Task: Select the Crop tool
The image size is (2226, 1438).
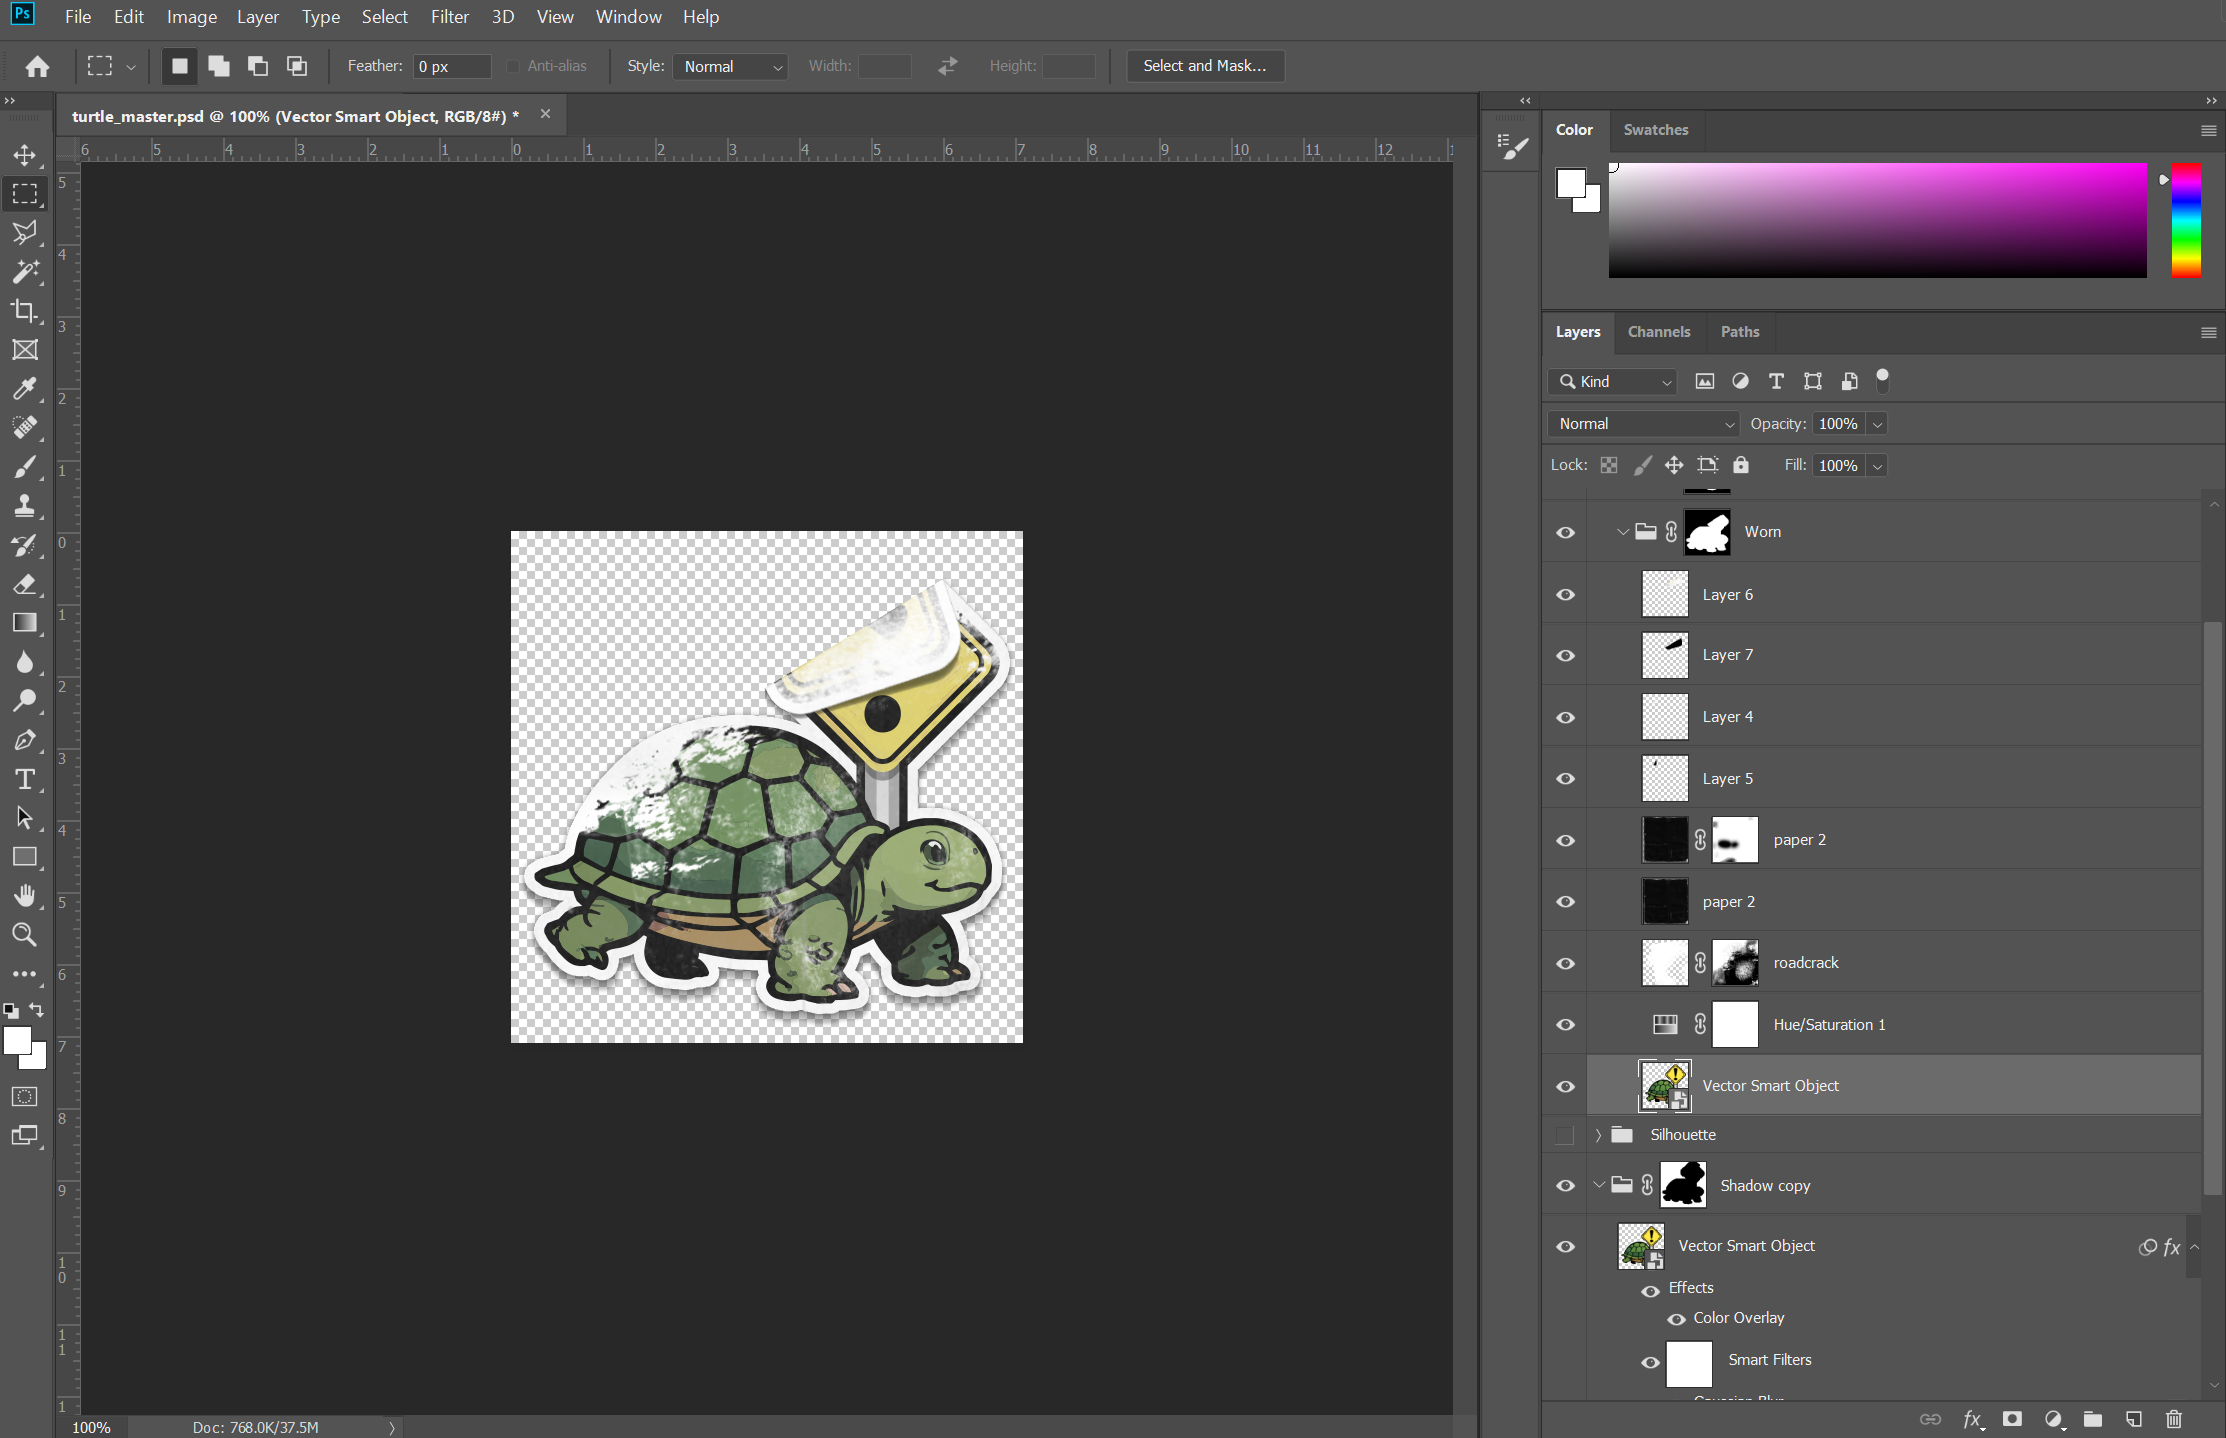Action: click(x=24, y=311)
